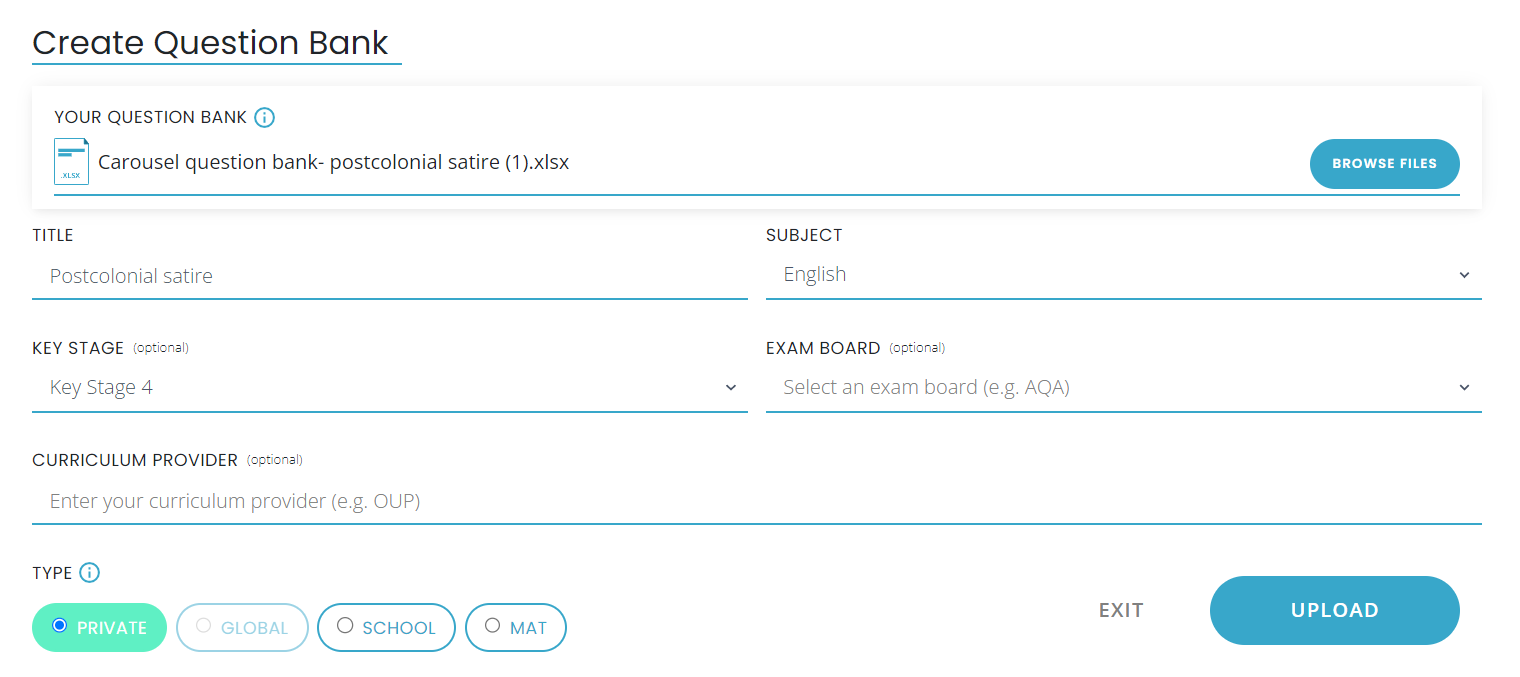The height and width of the screenshot is (677, 1520).
Task: Click the Upload button
Action: click(x=1334, y=610)
